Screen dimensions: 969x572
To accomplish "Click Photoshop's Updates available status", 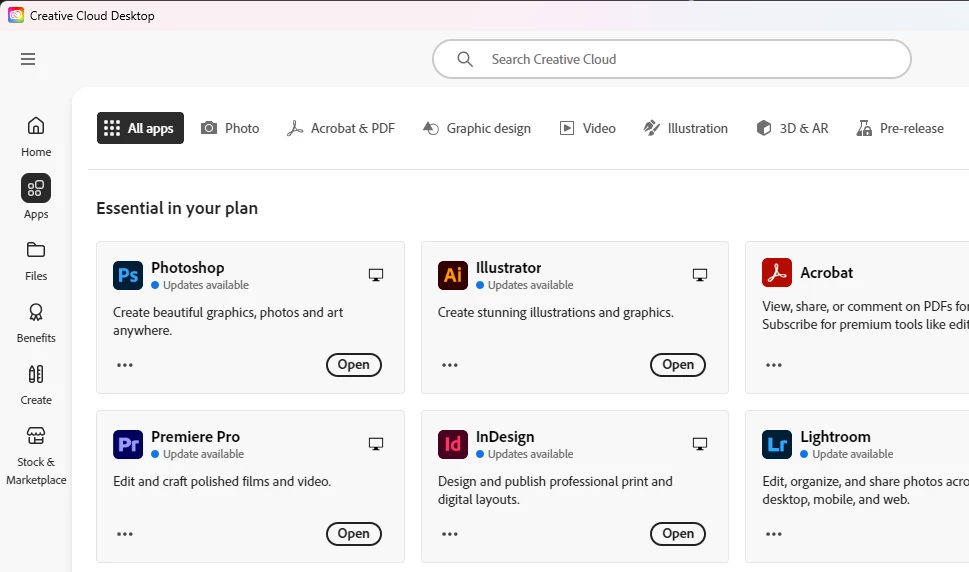I will (200, 285).
